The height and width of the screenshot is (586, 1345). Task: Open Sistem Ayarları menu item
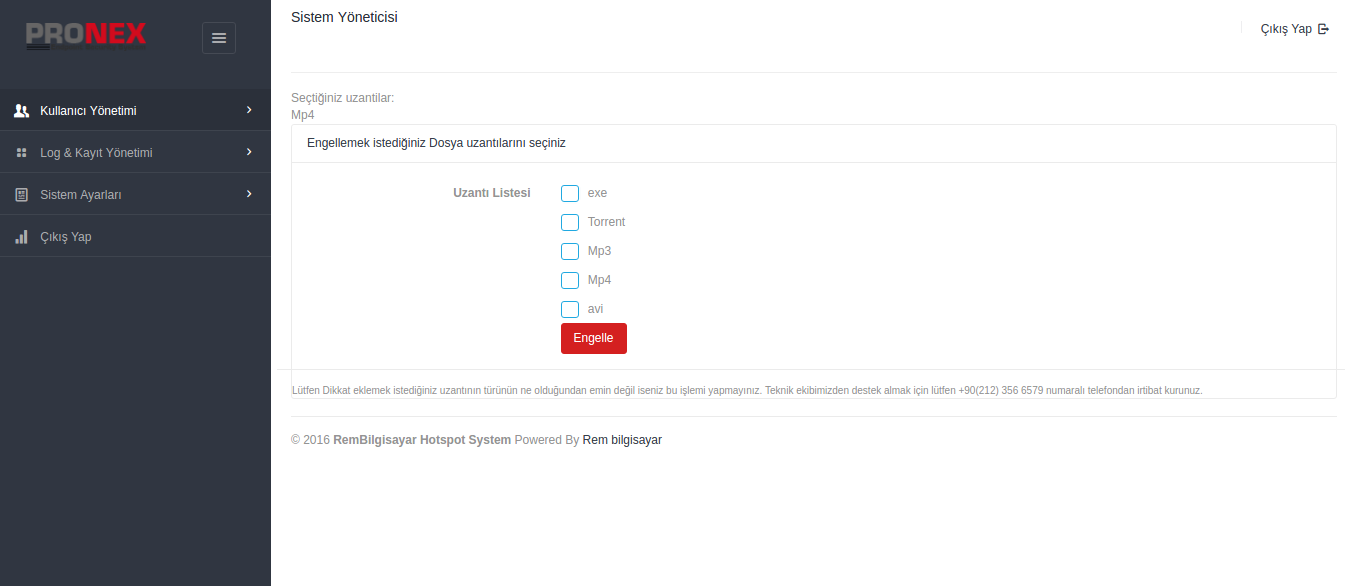[x=135, y=195]
